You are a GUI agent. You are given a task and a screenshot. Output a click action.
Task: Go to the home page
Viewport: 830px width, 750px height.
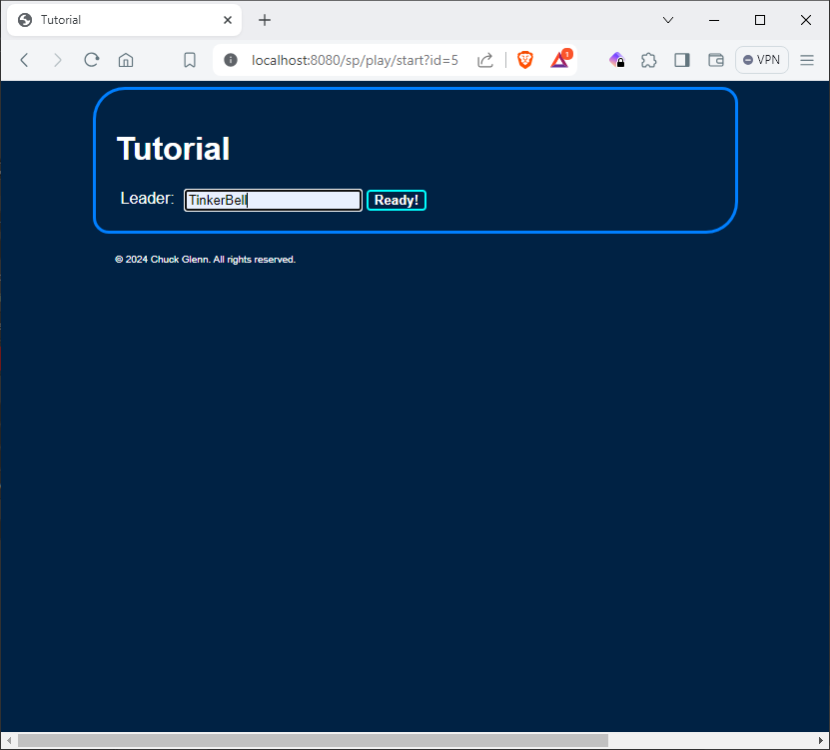tap(126, 60)
